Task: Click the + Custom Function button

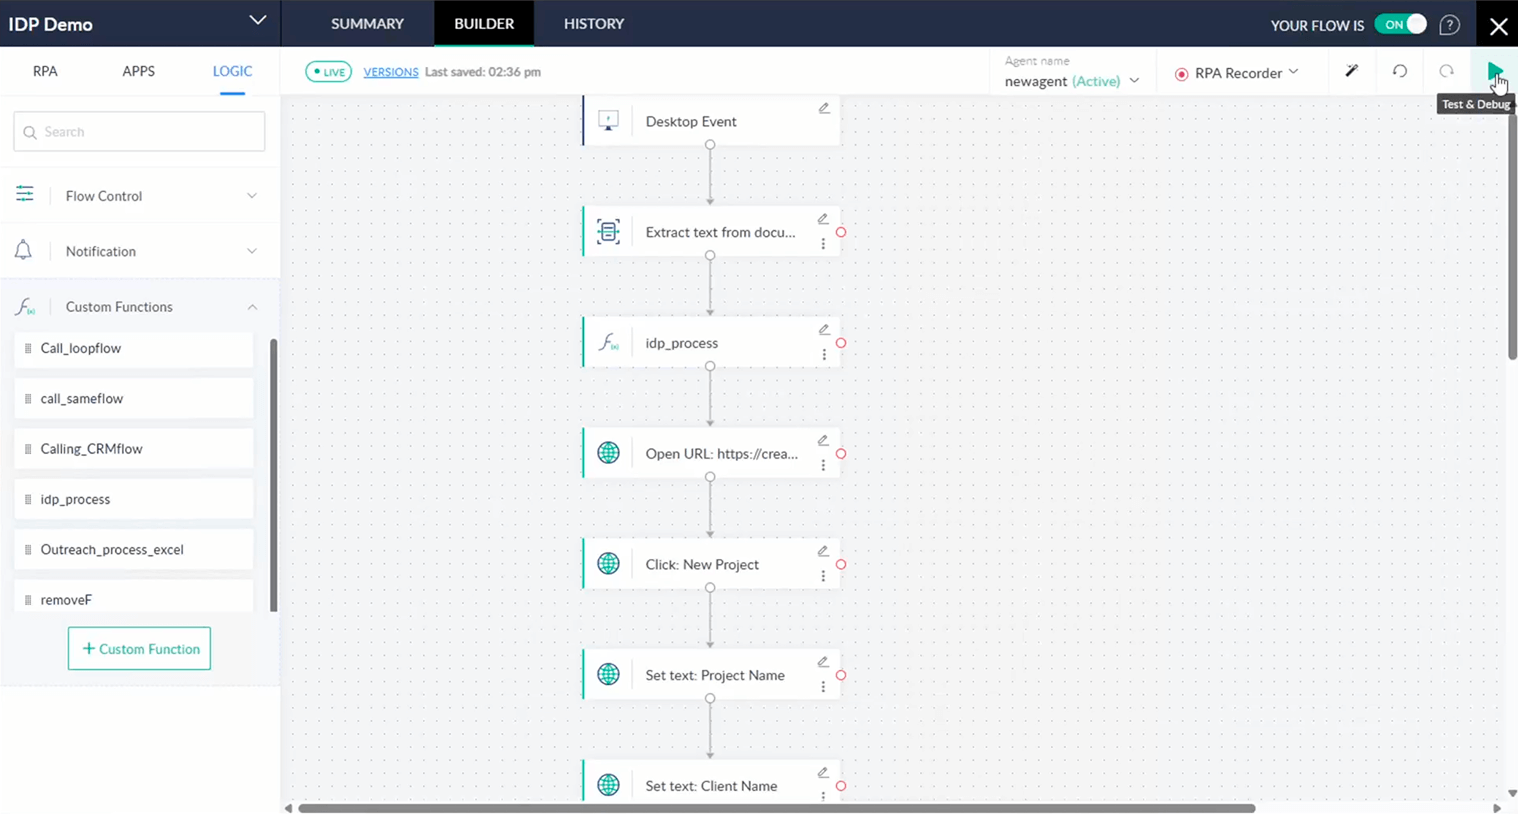Action: (139, 648)
